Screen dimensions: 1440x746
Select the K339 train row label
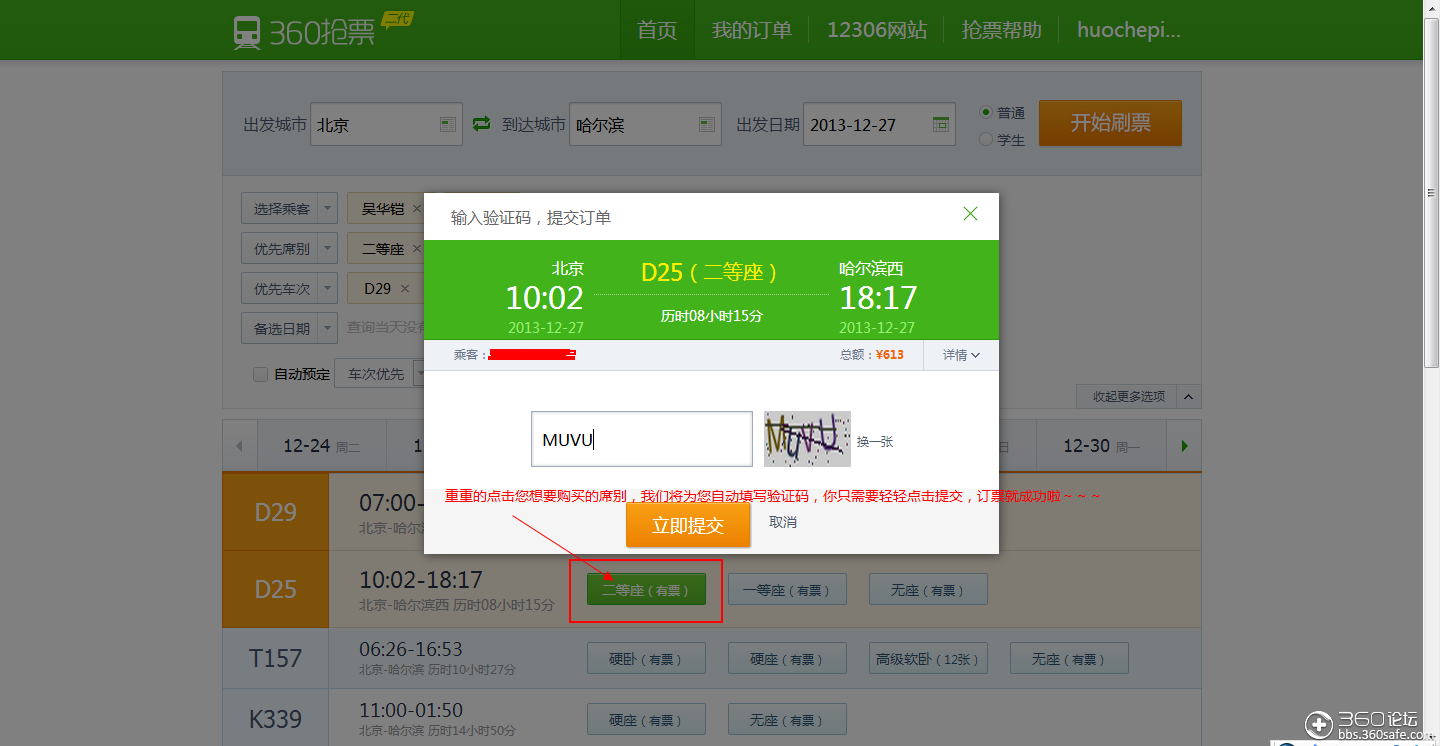click(275, 719)
